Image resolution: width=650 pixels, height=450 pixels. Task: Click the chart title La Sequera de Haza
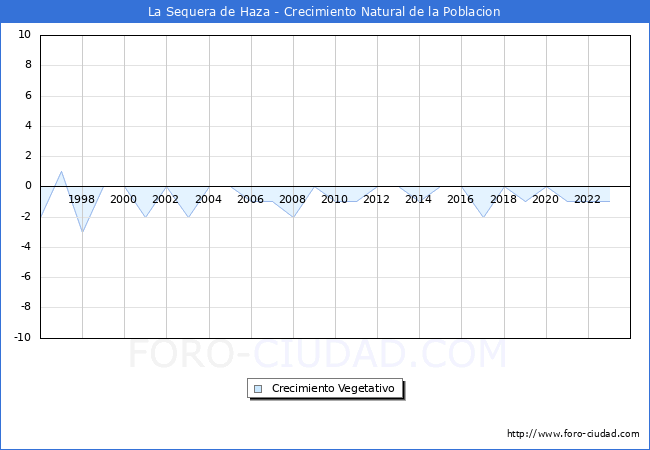tap(324, 12)
